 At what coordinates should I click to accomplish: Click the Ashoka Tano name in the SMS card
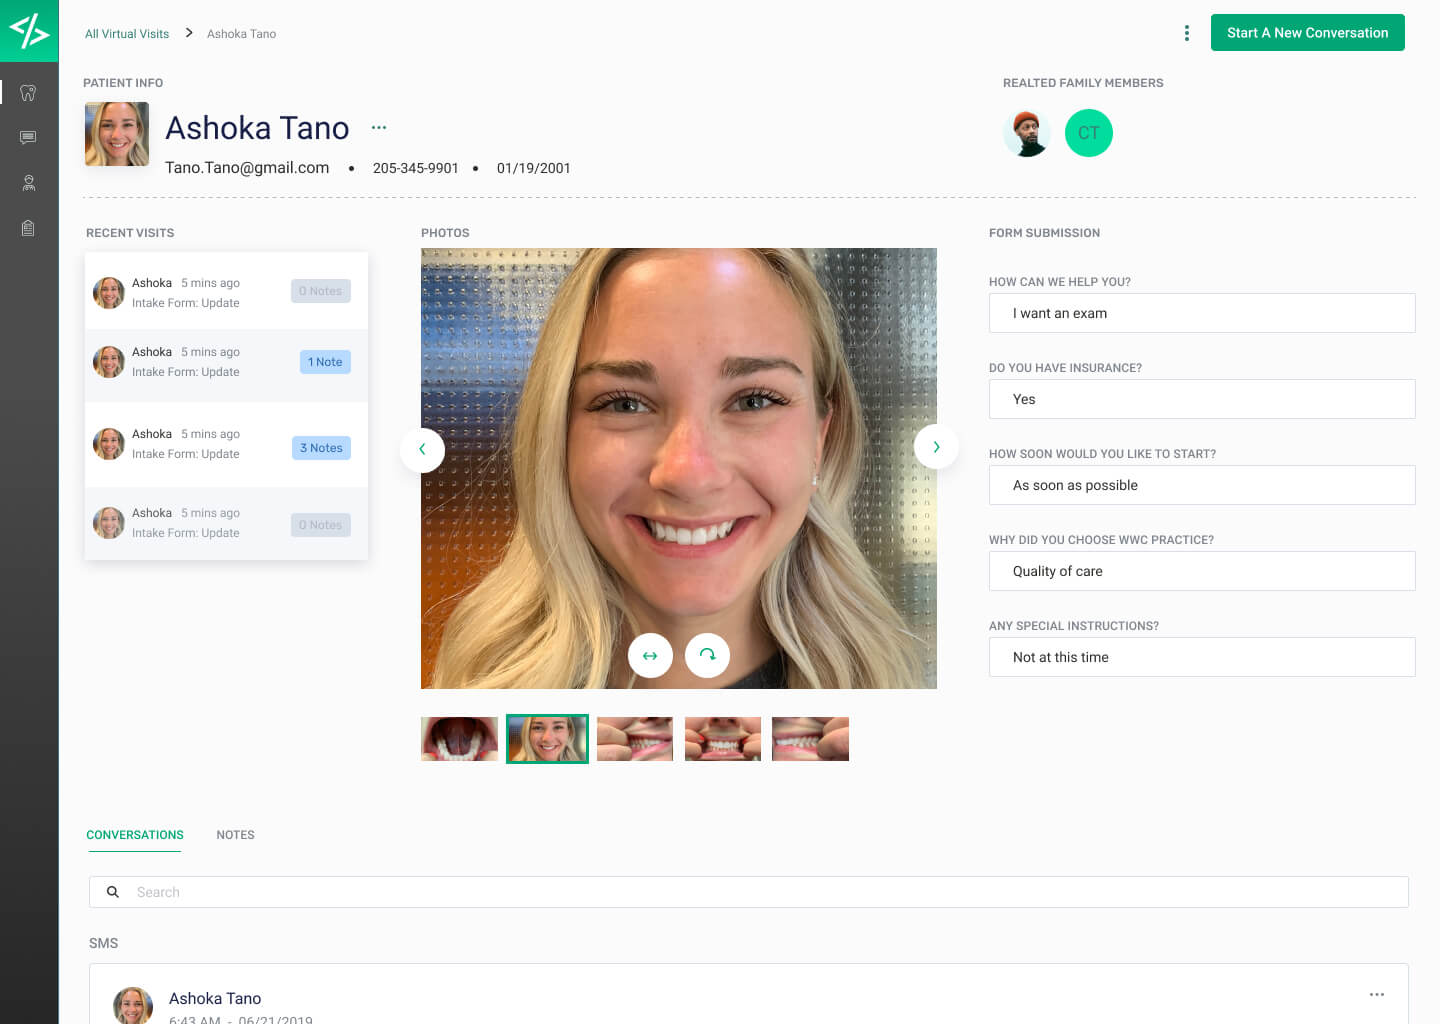pyautogui.click(x=215, y=998)
